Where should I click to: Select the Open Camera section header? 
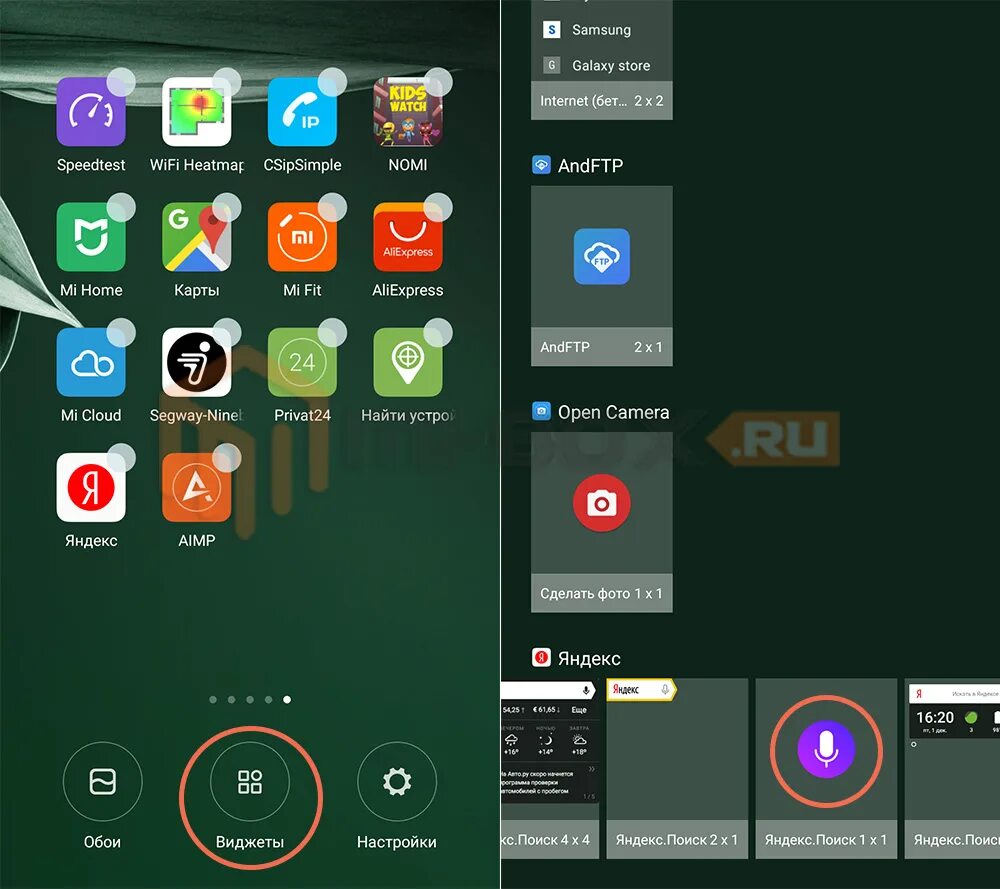(x=601, y=412)
